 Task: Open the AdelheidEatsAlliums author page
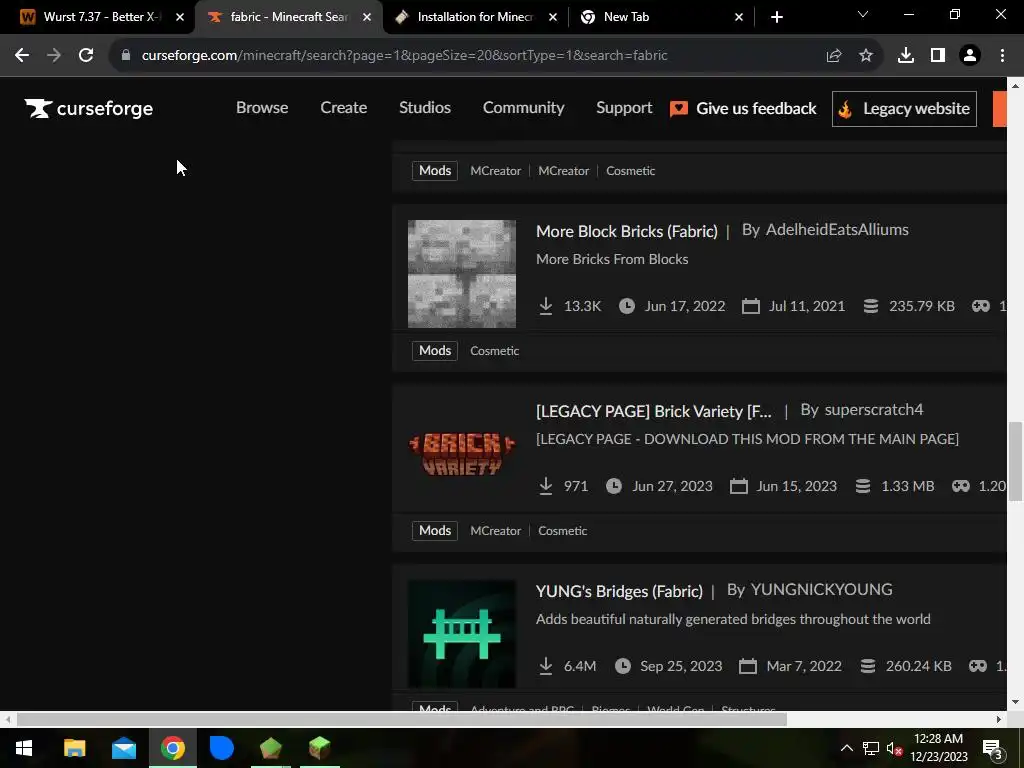click(837, 230)
